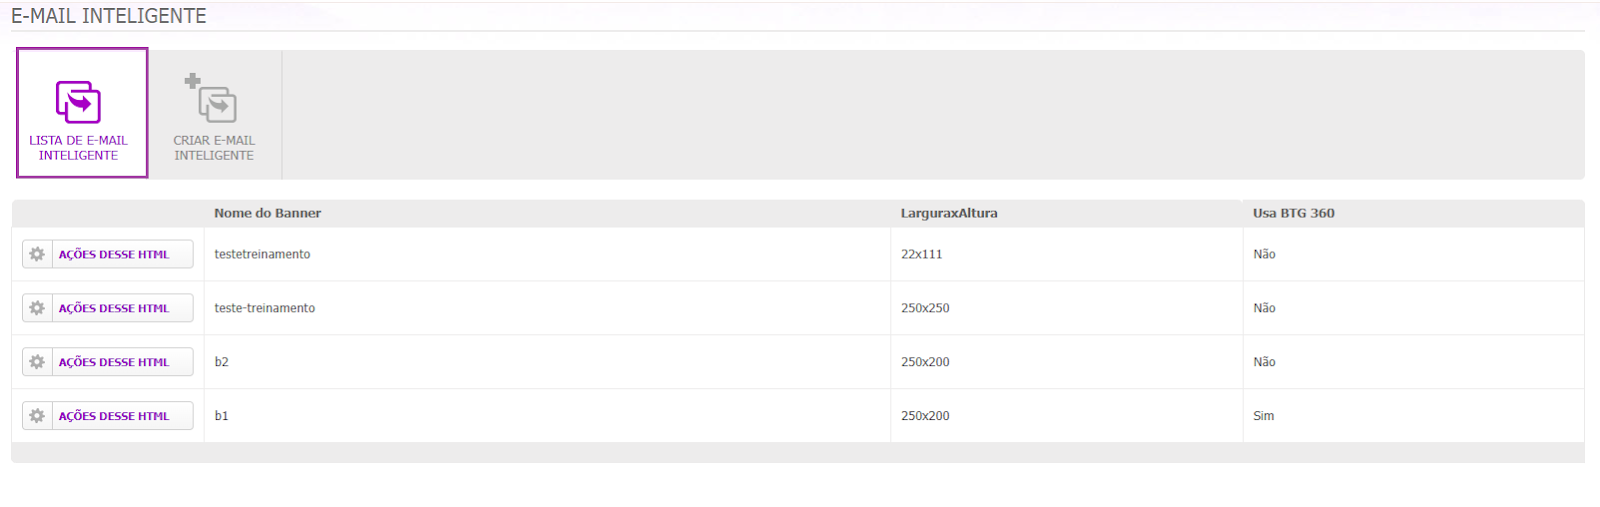Click the LarguraxAltura column header
1600x507 pixels.
[949, 213]
